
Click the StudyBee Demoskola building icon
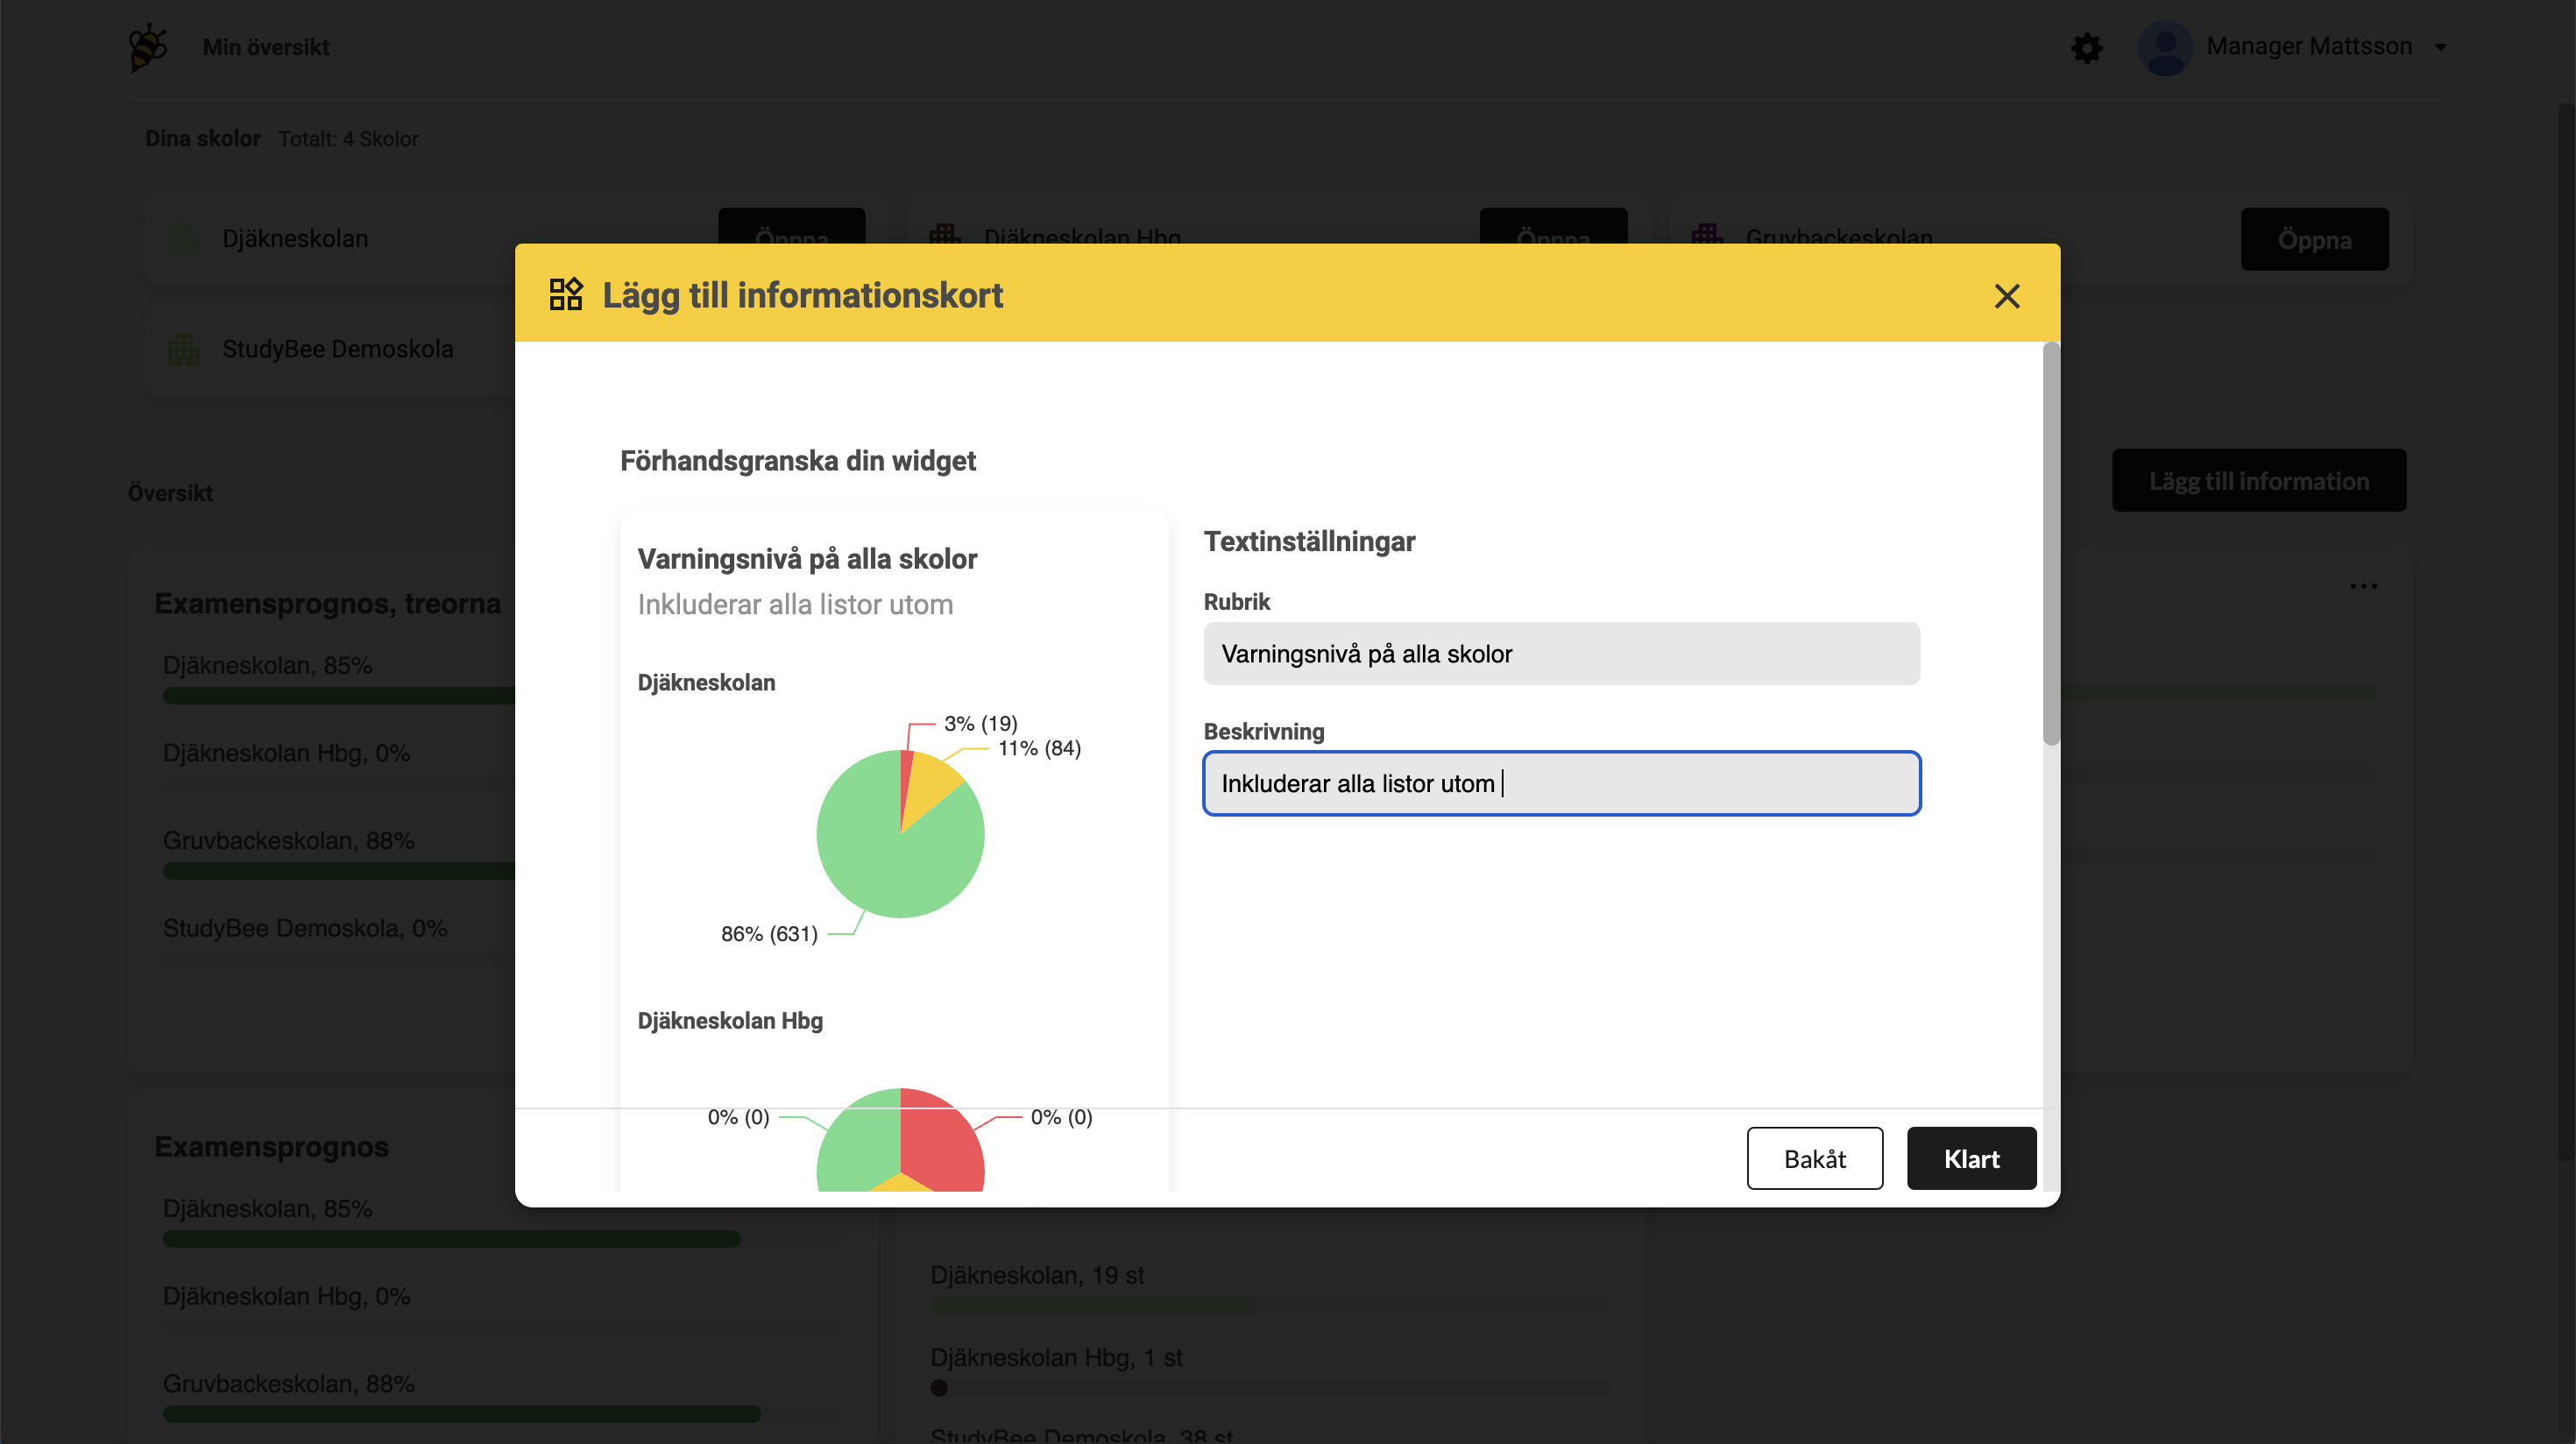183,349
